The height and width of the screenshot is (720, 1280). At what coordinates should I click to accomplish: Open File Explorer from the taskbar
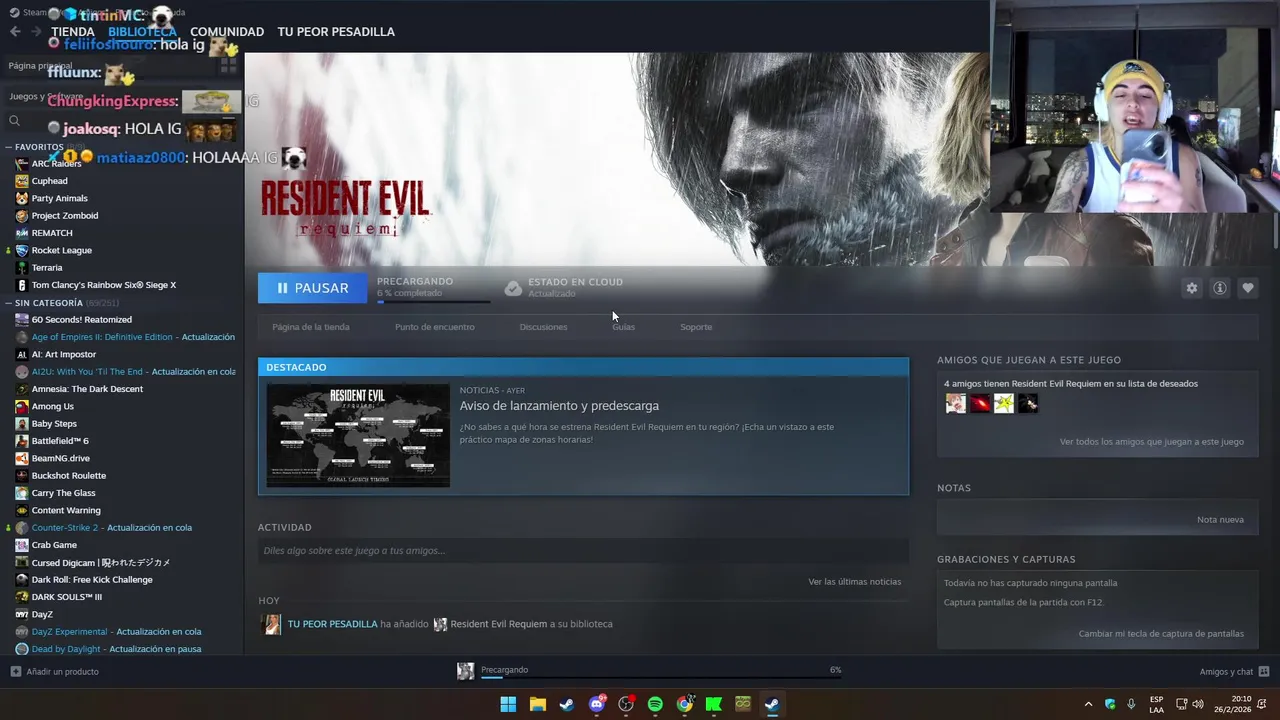tap(537, 704)
